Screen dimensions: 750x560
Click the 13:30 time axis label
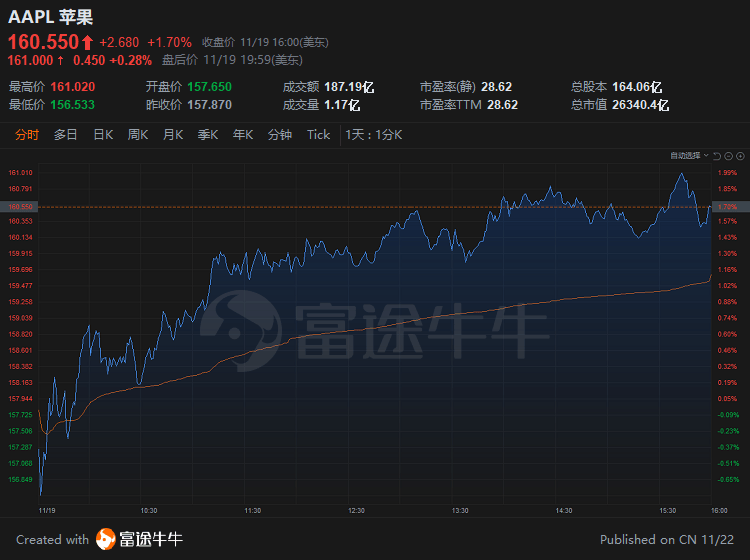pyautogui.click(x=460, y=511)
